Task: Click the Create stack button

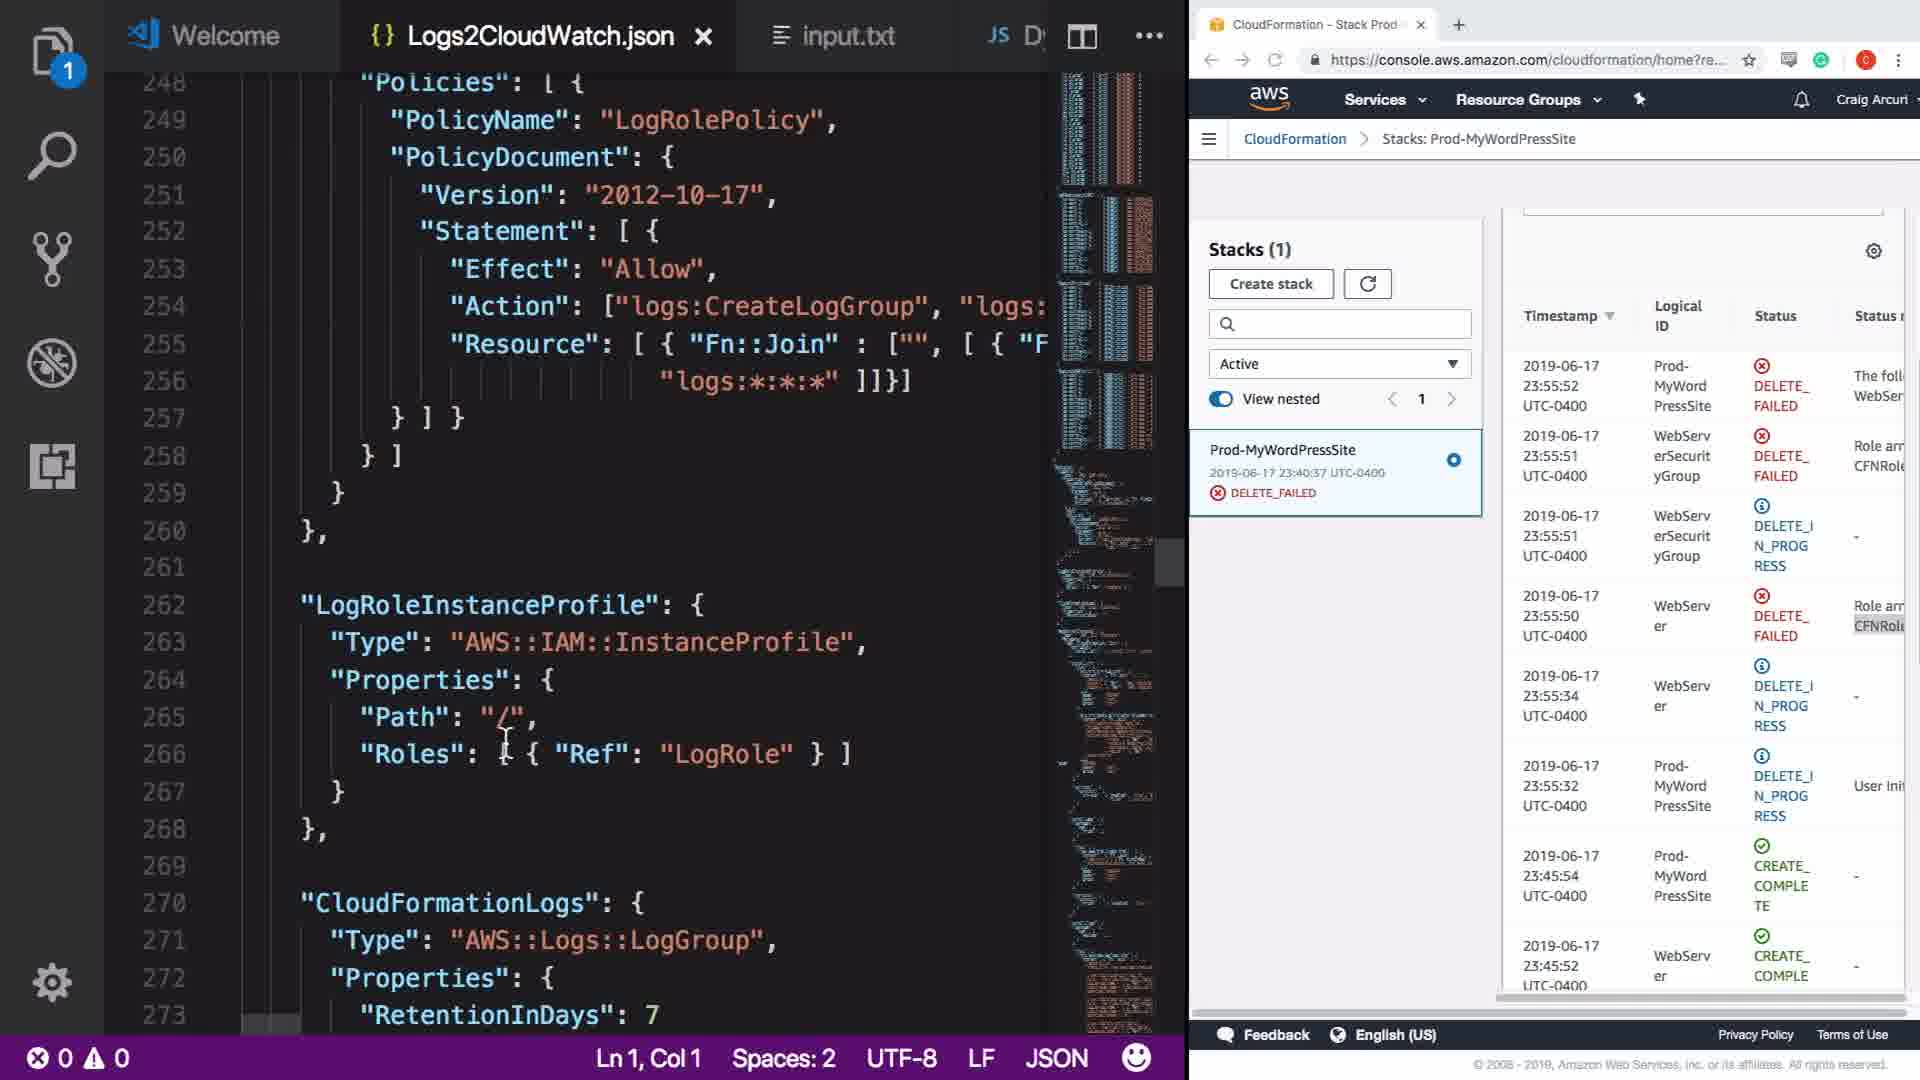Action: click(1270, 284)
